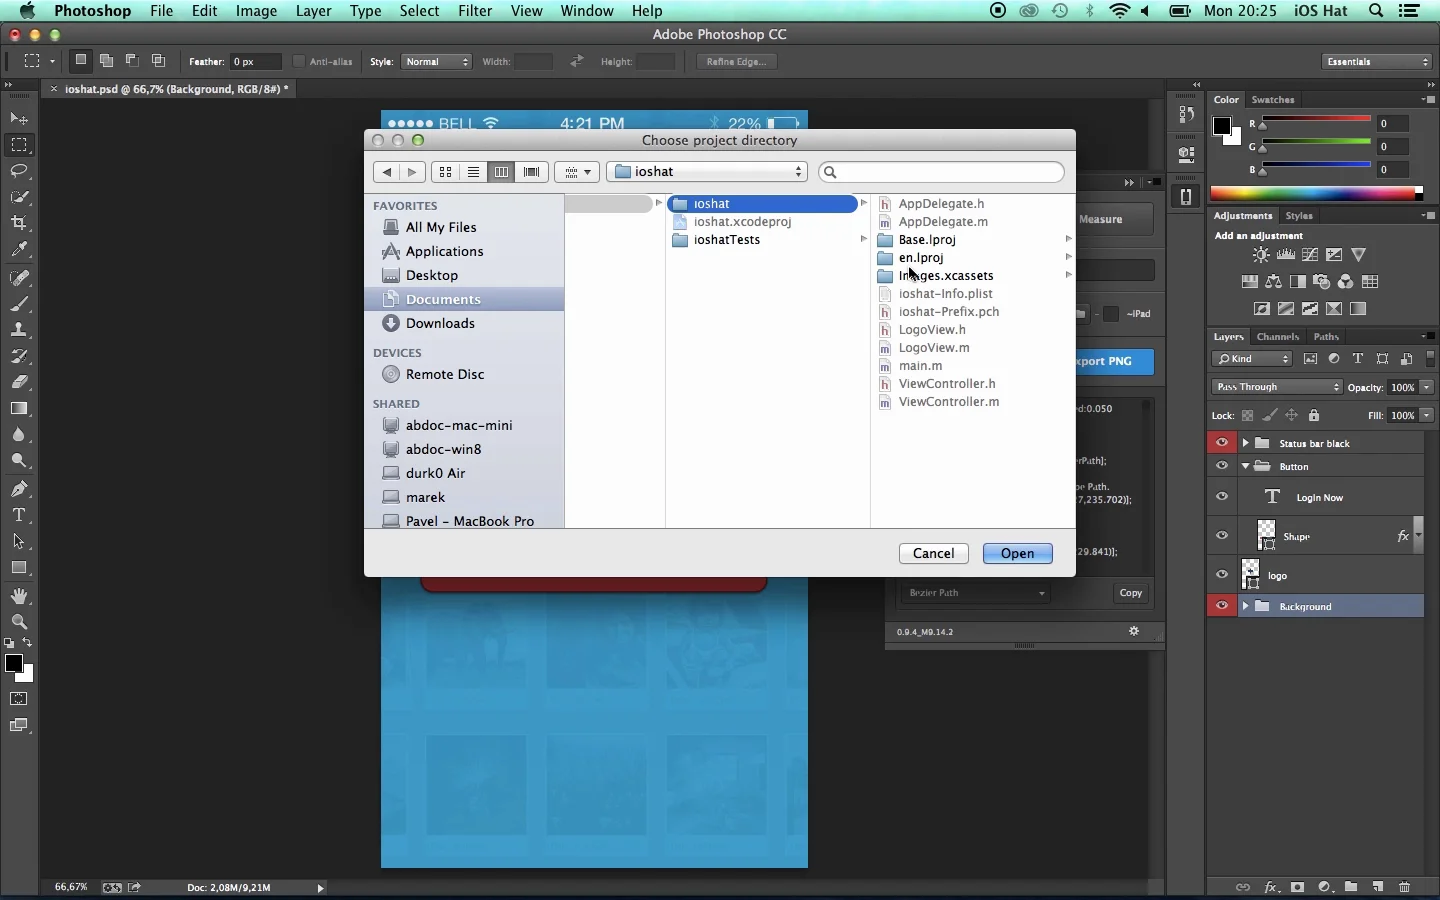The image size is (1440, 900).
Task: Hide the Status bar black layer group
Action: click(1223, 442)
